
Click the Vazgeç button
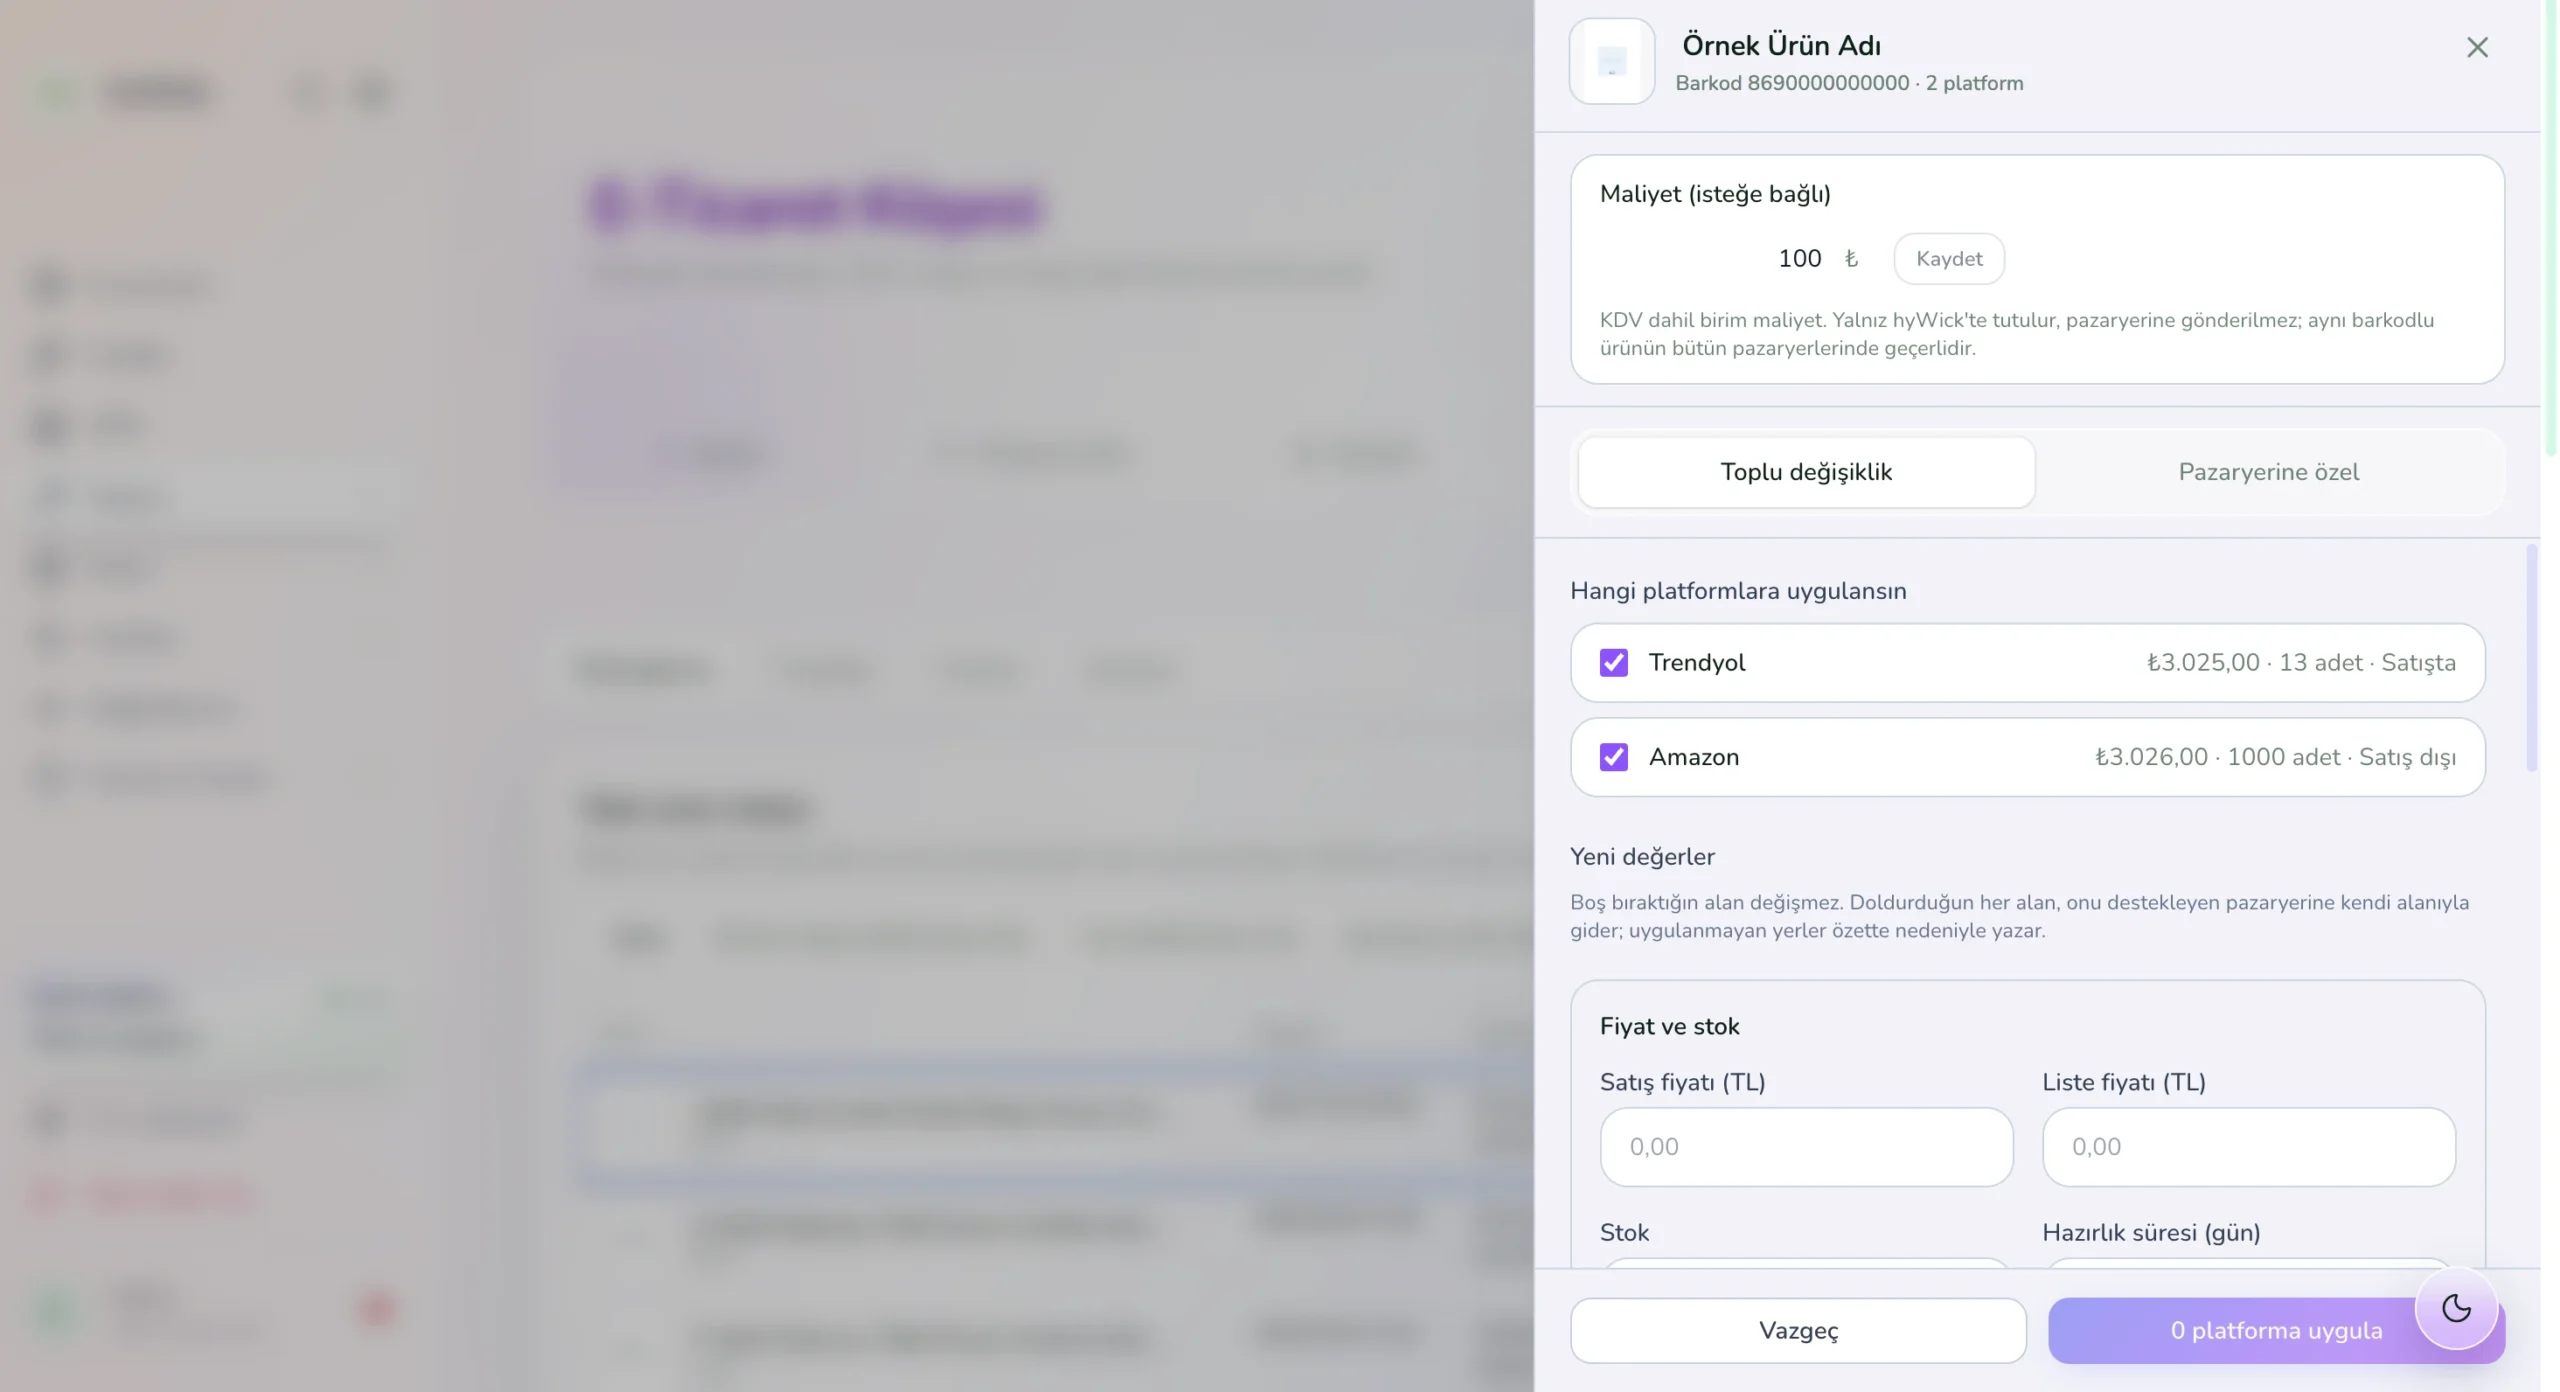click(x=1798, y=1330)
